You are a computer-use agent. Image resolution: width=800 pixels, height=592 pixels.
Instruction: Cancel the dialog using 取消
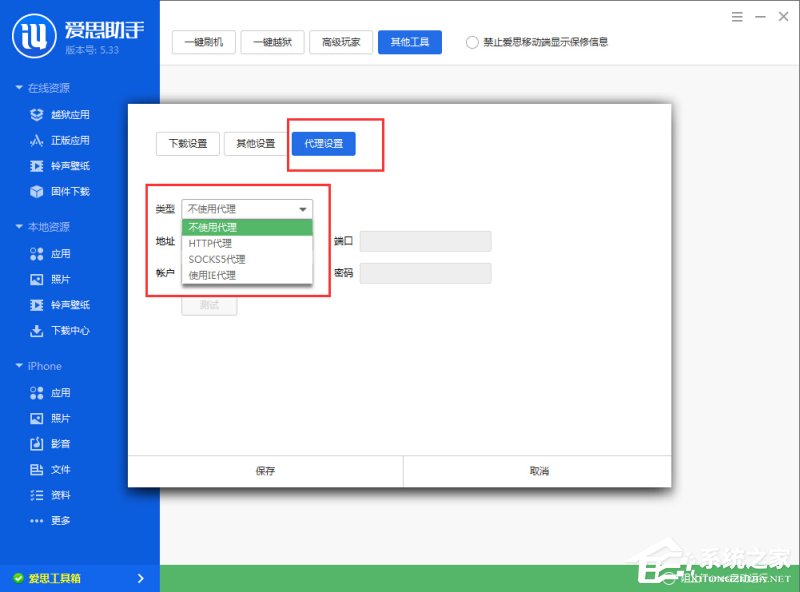[538, 470]
